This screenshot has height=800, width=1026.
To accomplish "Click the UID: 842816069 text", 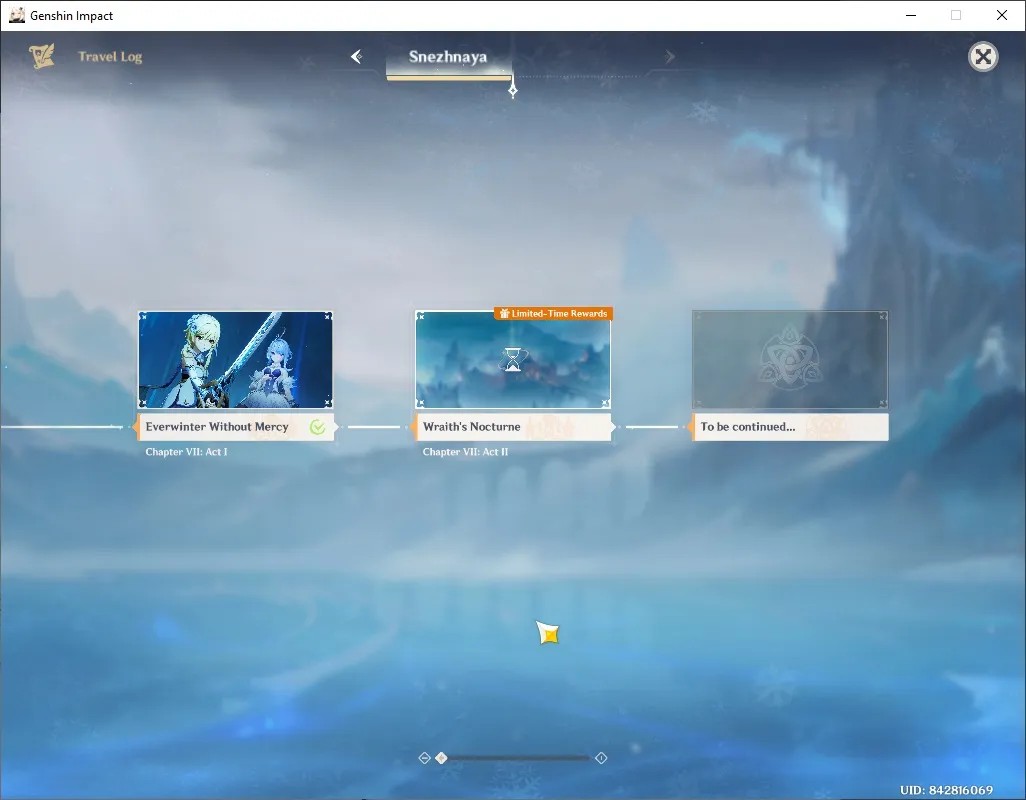I will [946, 790].
